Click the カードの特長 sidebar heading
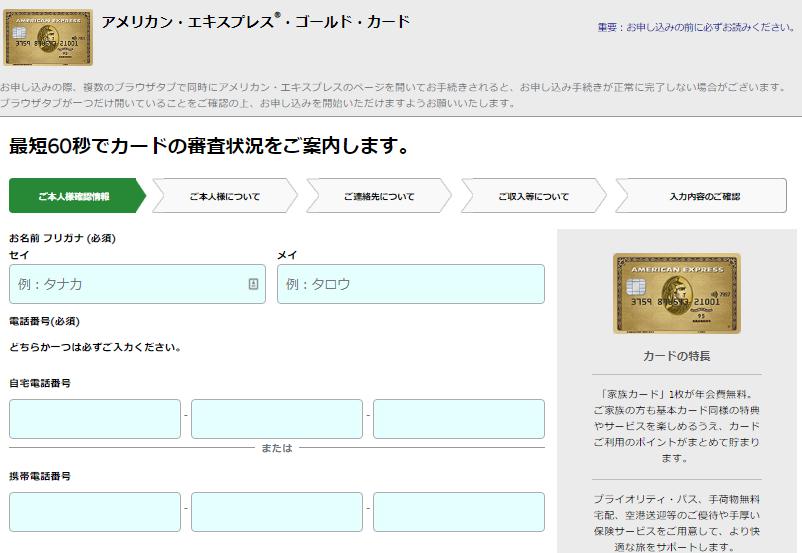Viewport: 802px width, 553px height. pos(677,356)
